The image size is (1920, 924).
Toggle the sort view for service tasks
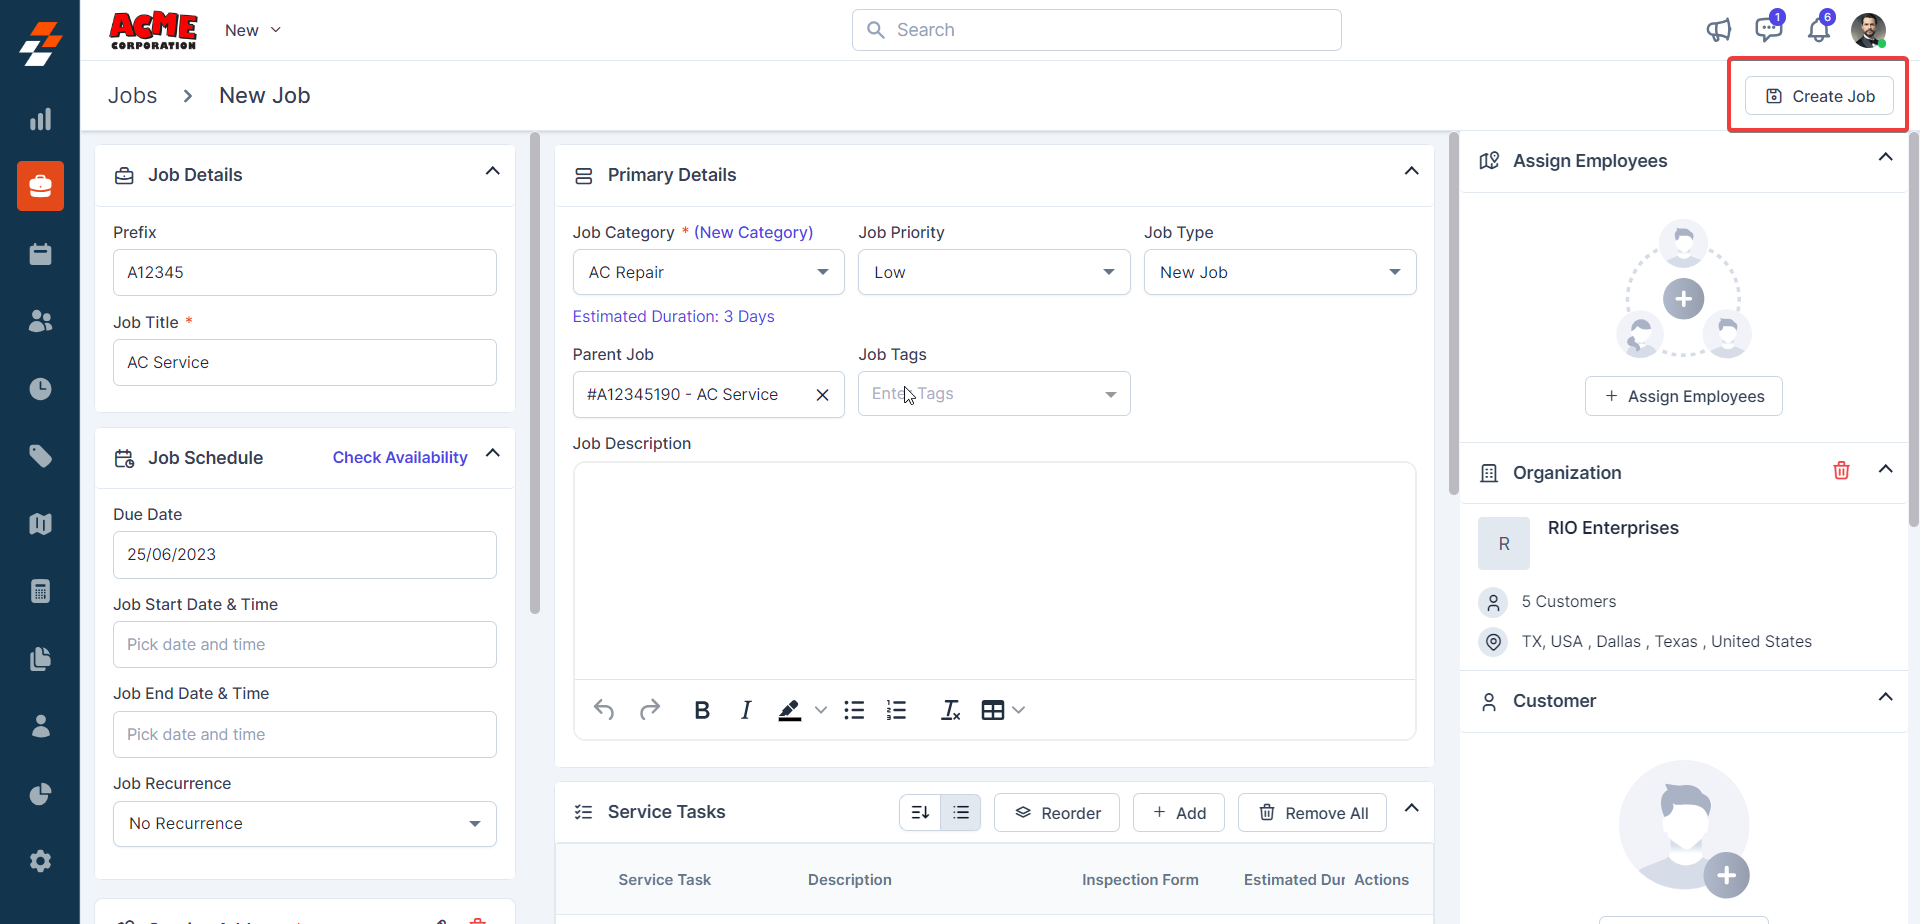pos(920,813)
